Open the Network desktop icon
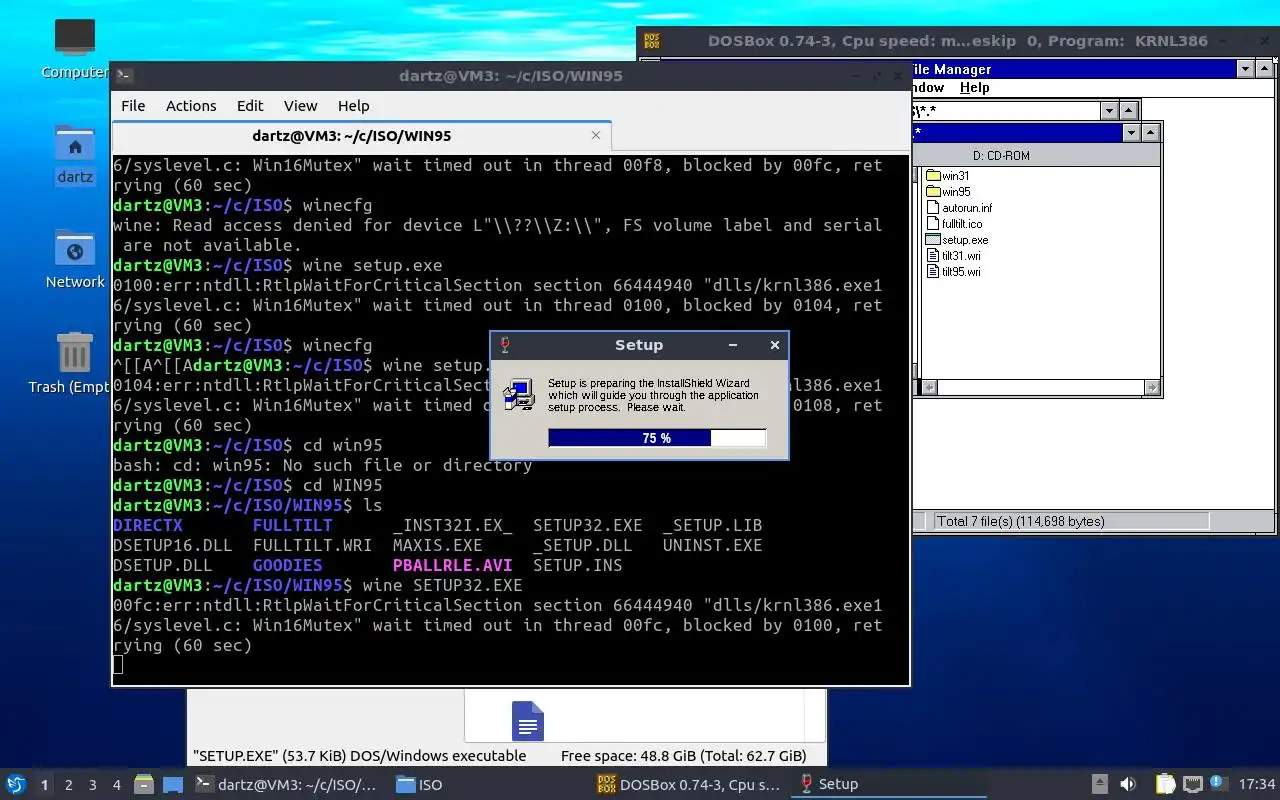1280x800 pixels. pyautogui.click(x=75, y=250)
